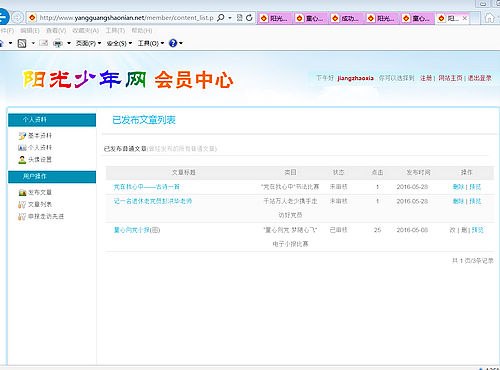The height and width of the screenshot is (370, 500).
Task: Click 预览 in the 党在我心中——古诗一首 row
Action: pos(475,187)
